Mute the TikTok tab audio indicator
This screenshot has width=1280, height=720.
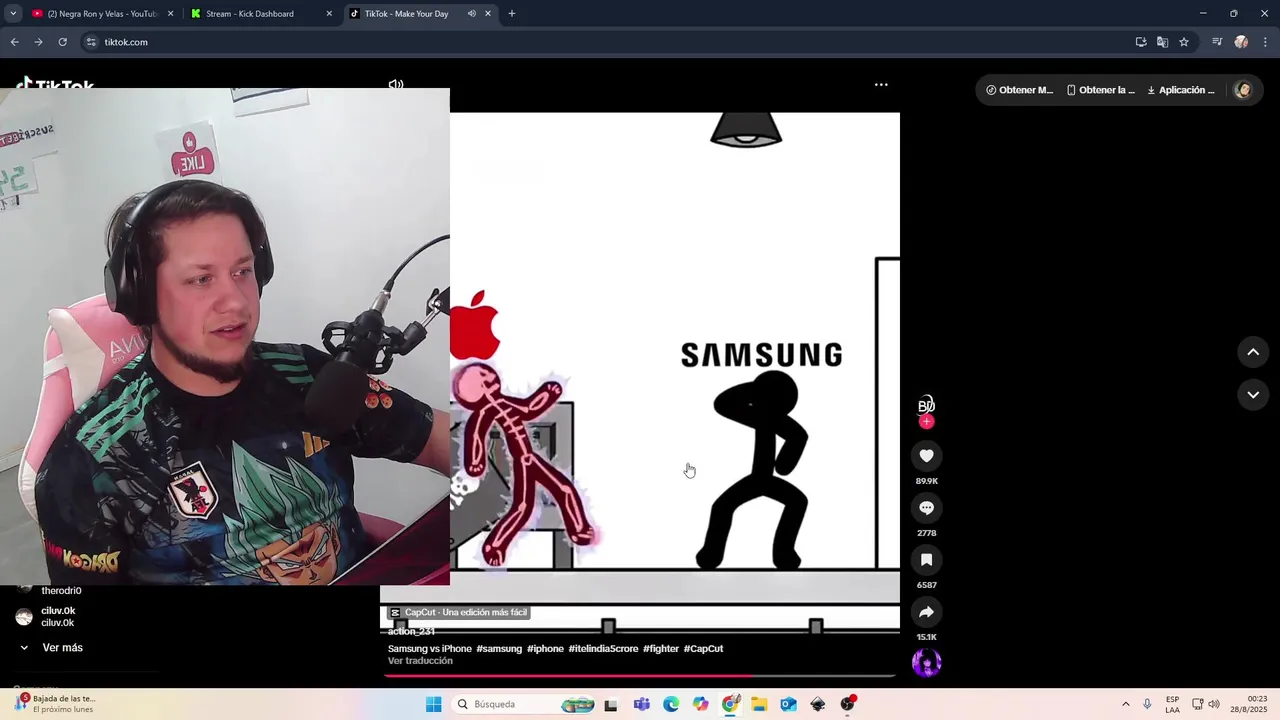pos(472,14)
